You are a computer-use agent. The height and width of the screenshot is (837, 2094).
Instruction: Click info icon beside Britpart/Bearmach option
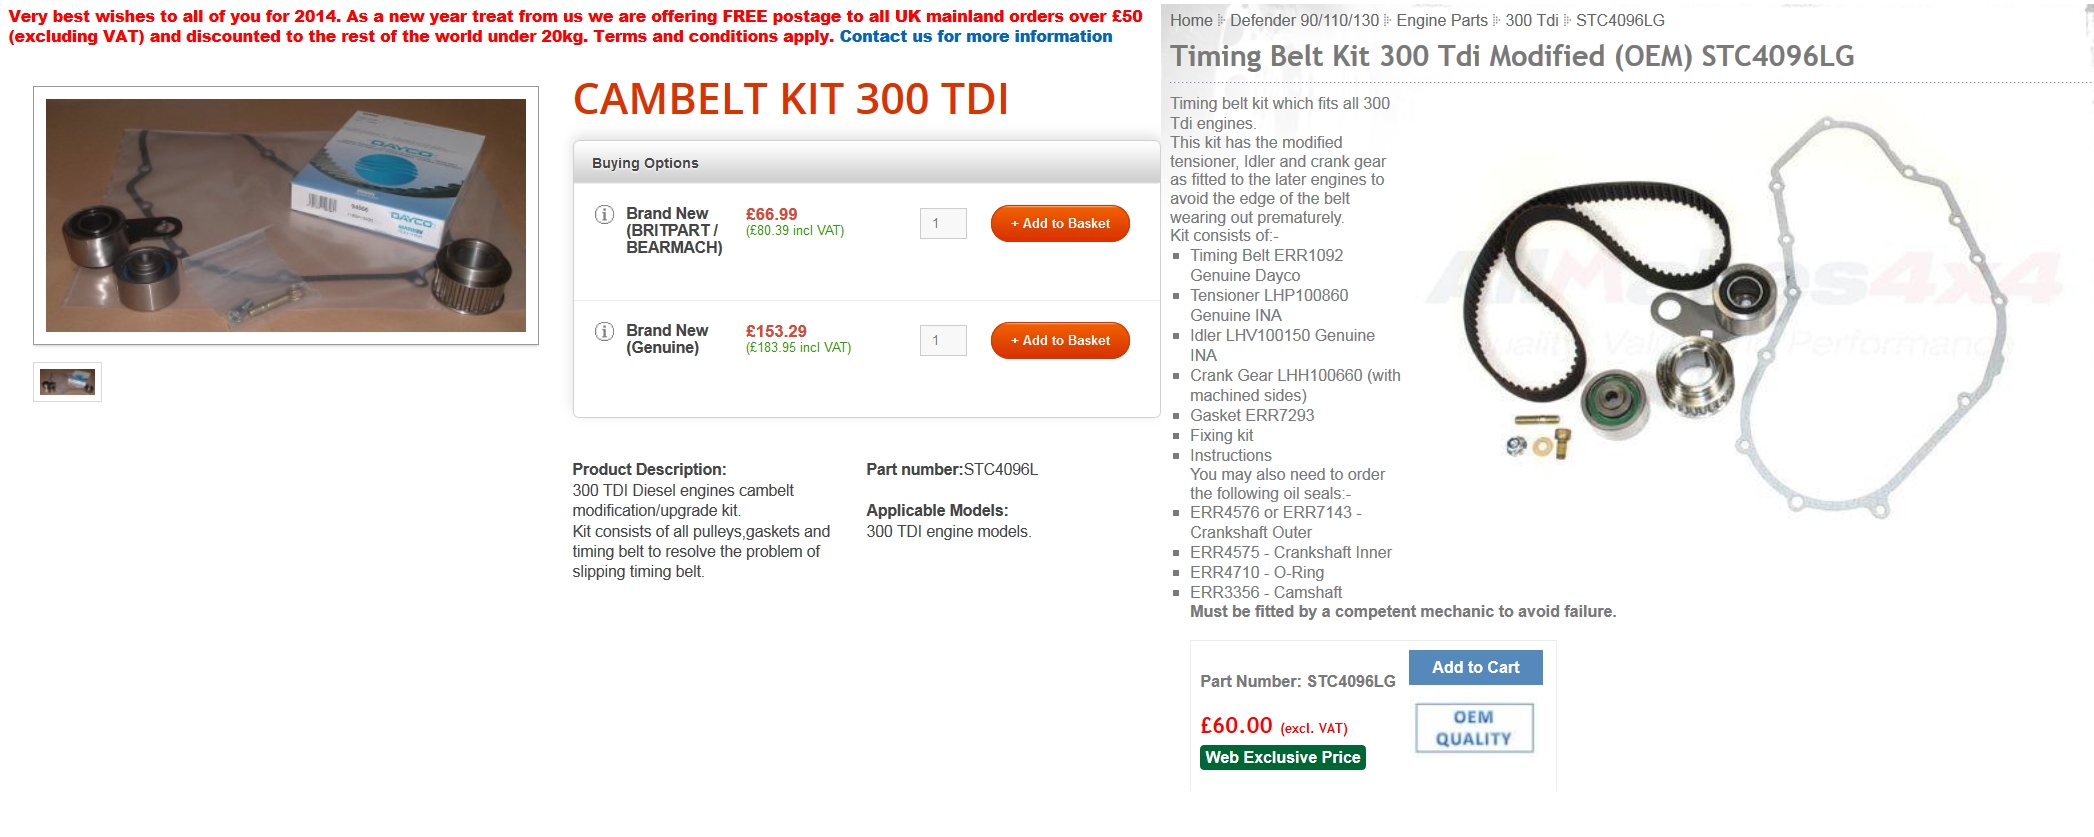tap(604, 214)
